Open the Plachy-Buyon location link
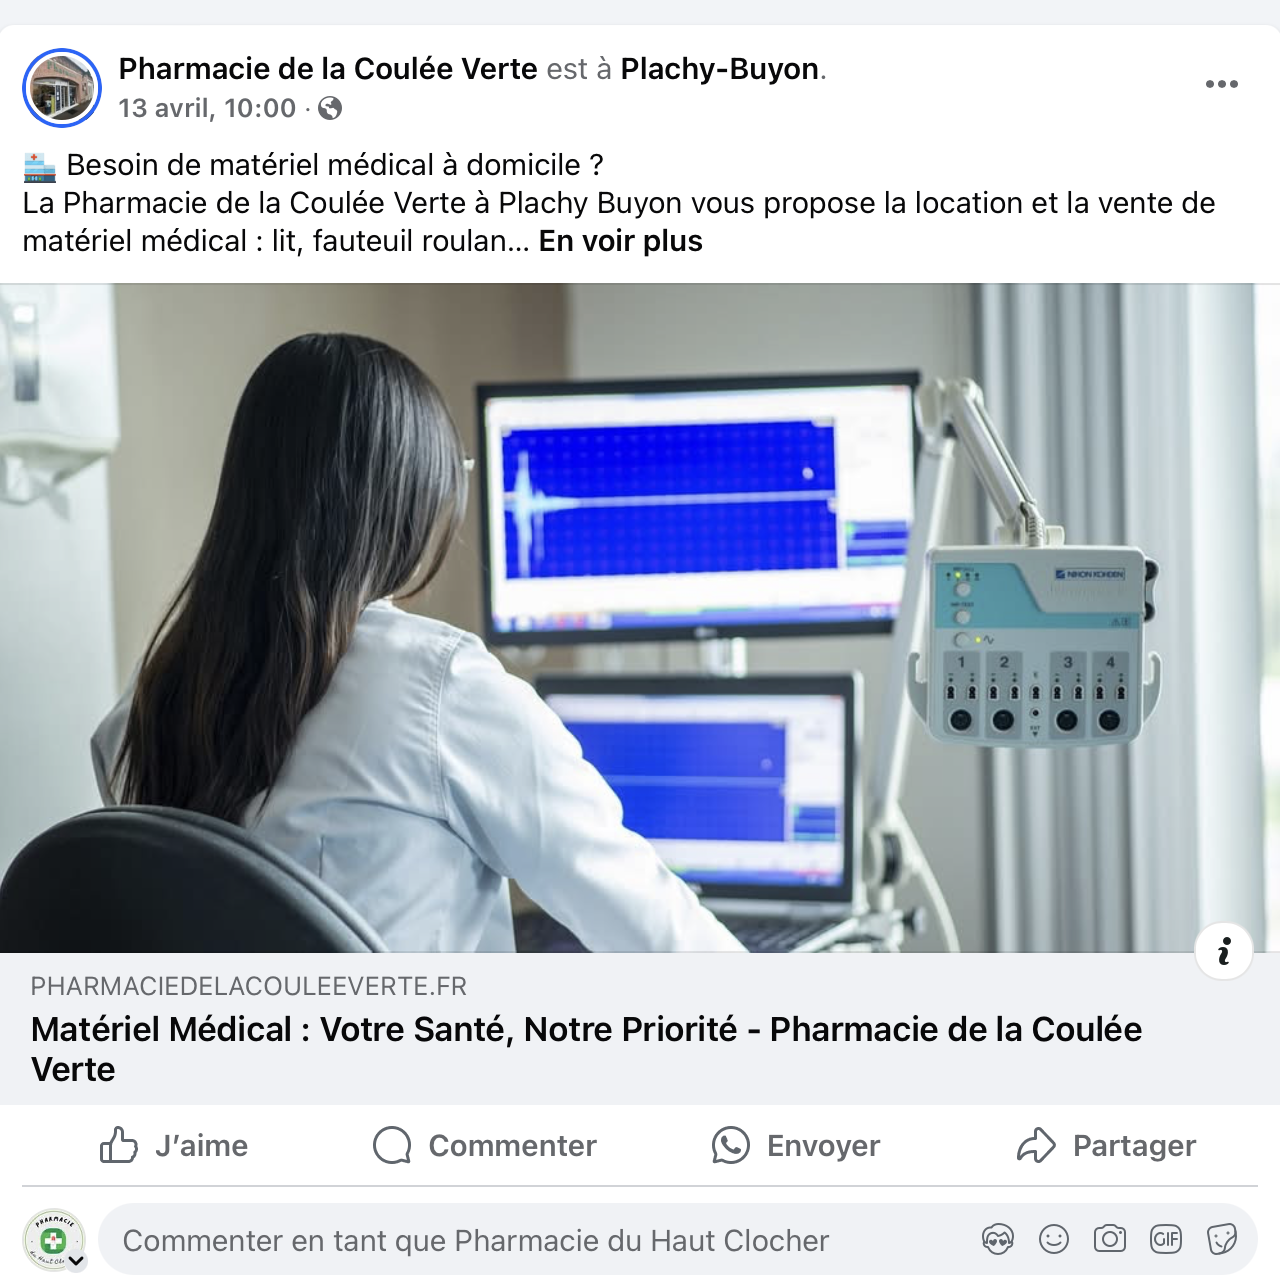 (x=720, y=69)
